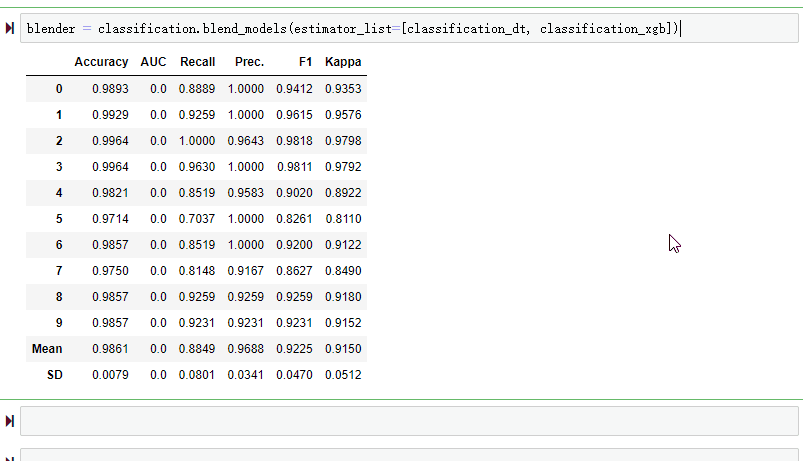Image resolution: width=803 pixels, height=461 pixels.
Task: Select SD kappa value 0.0512
Action: (x=343, y=375)
